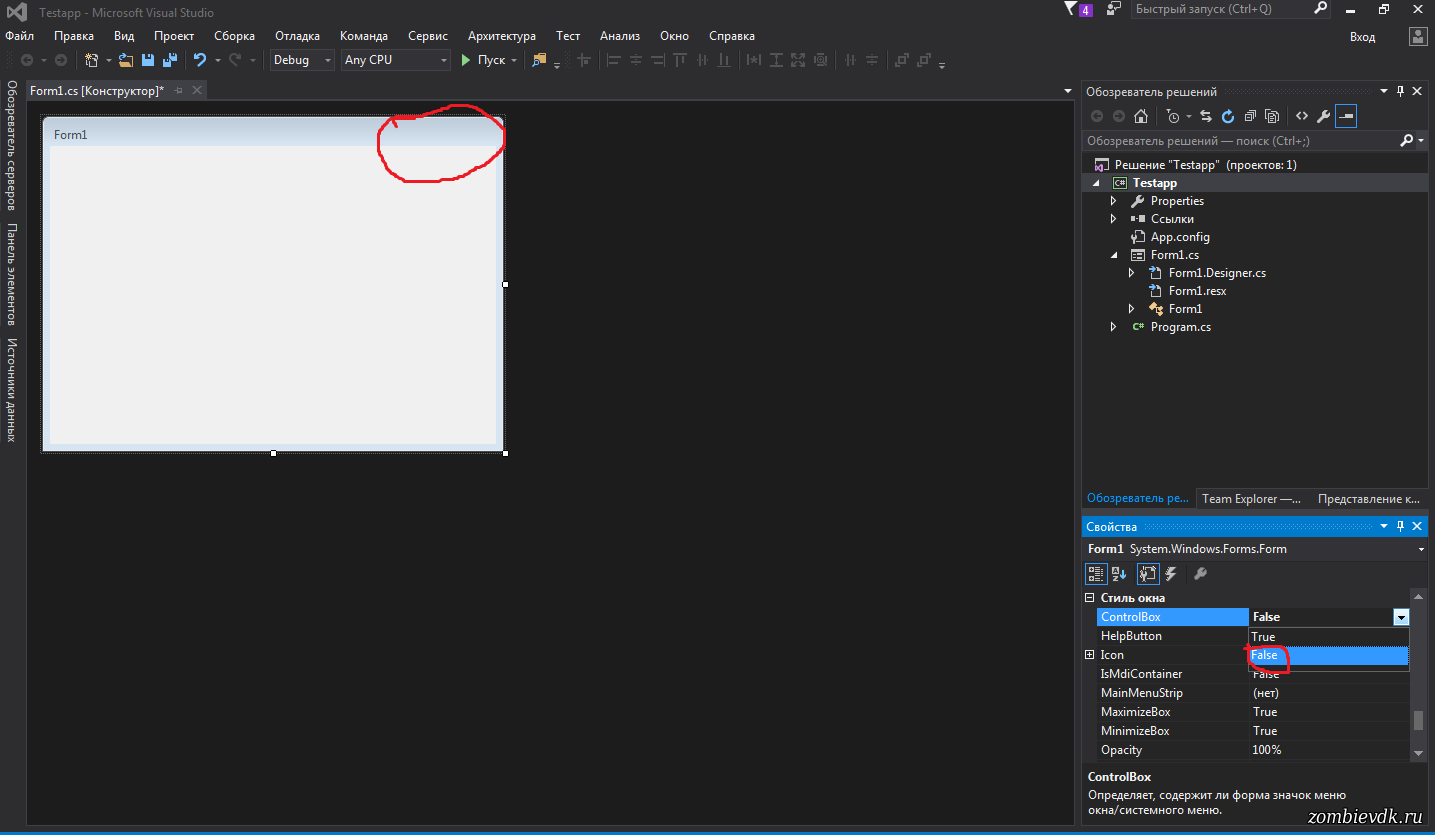This screenshot has width=1435, height=835.
Task: Toggle Show All Files in Solution Explorer
Action: tap(1272, 116)
